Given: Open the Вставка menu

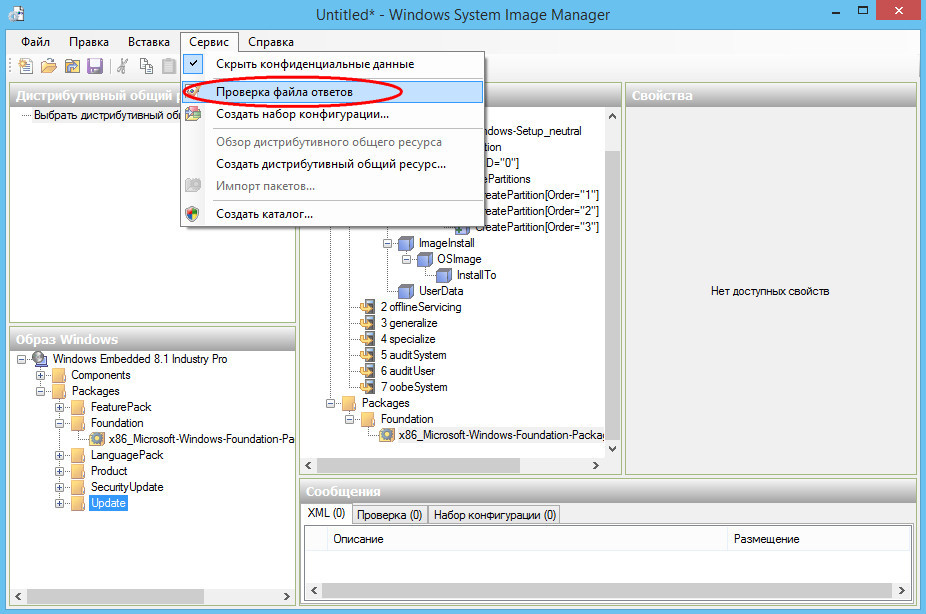Looking at the screenshot, I should [149, 42].
